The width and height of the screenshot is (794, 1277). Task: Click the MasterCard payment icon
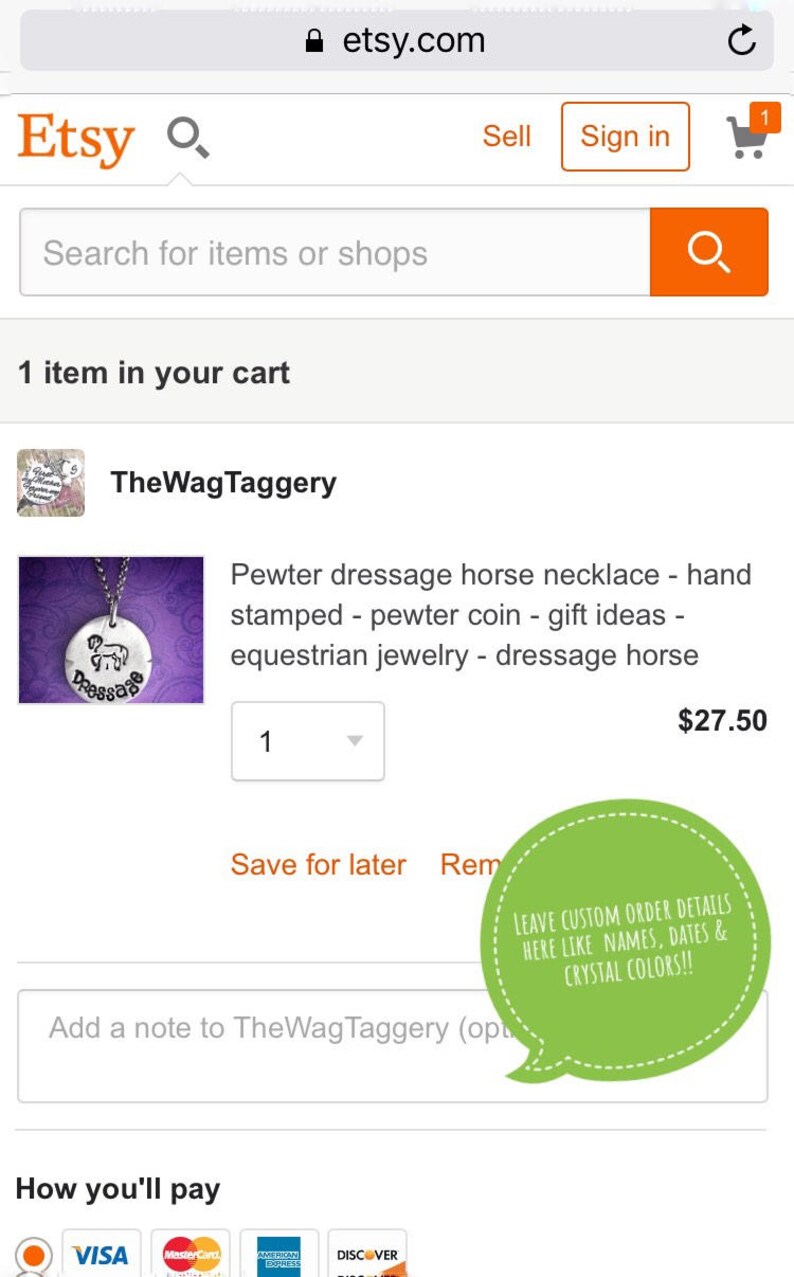coord(191,1253)
